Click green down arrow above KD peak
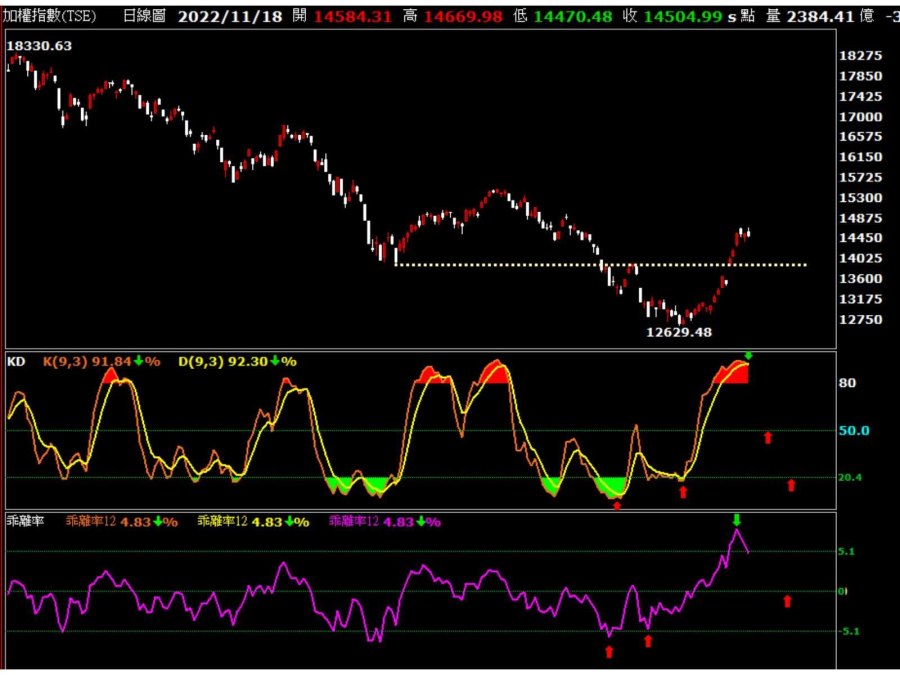The height and width of the screenshot is (675, 900). pyautogui.click(x=748, y=356)
